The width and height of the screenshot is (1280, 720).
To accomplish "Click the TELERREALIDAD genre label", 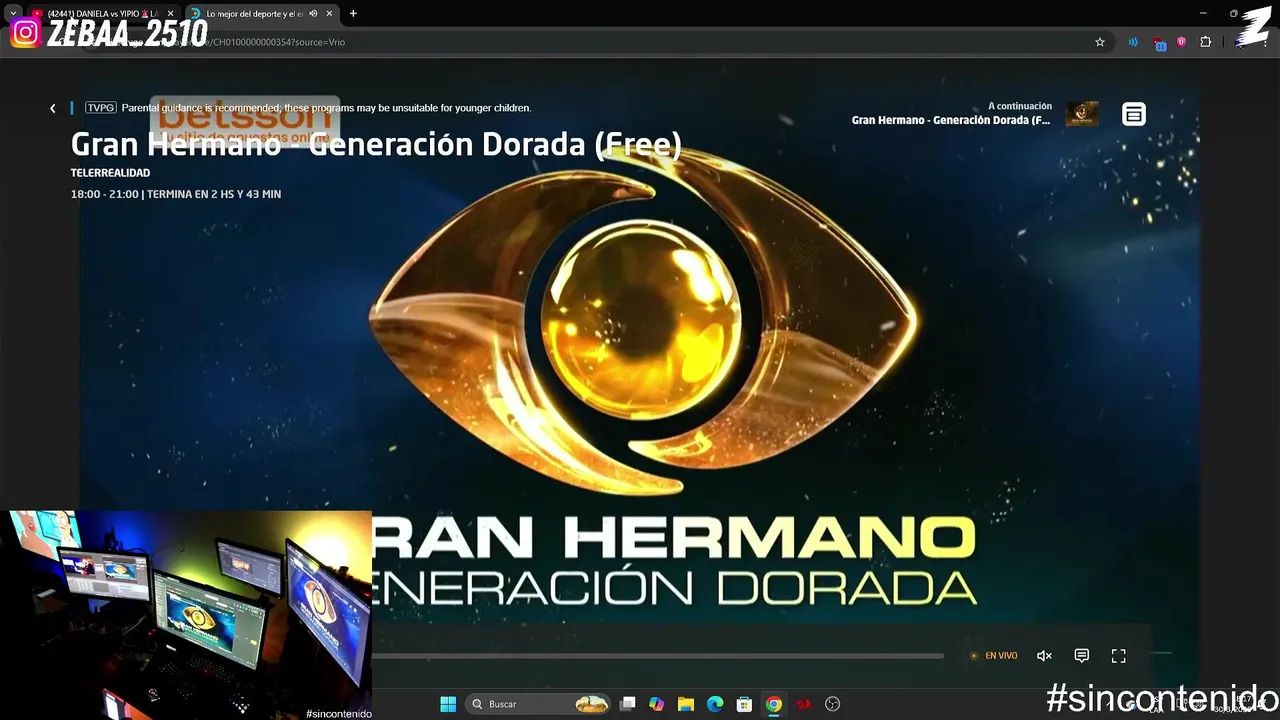I will pyautogui.click(x=110, y=173).
